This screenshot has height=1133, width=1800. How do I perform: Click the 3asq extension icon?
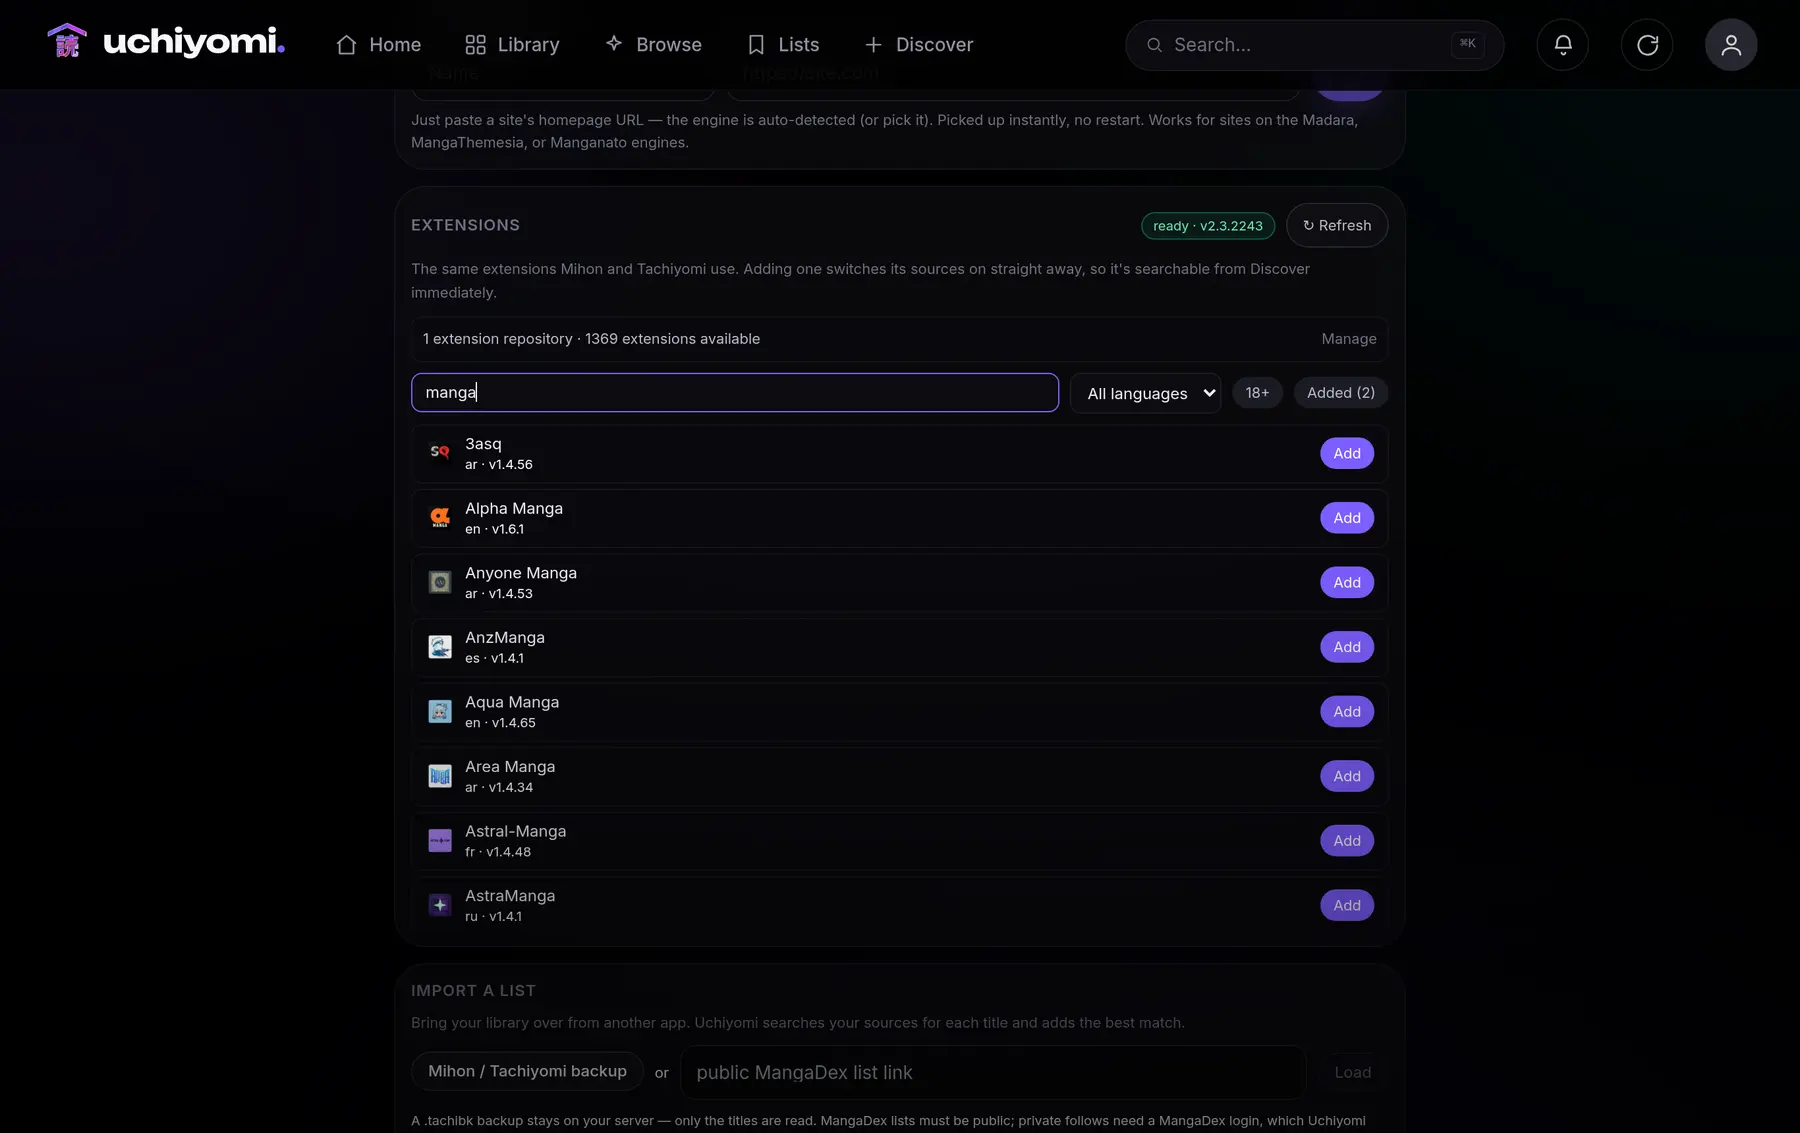(x=440, y=453)
